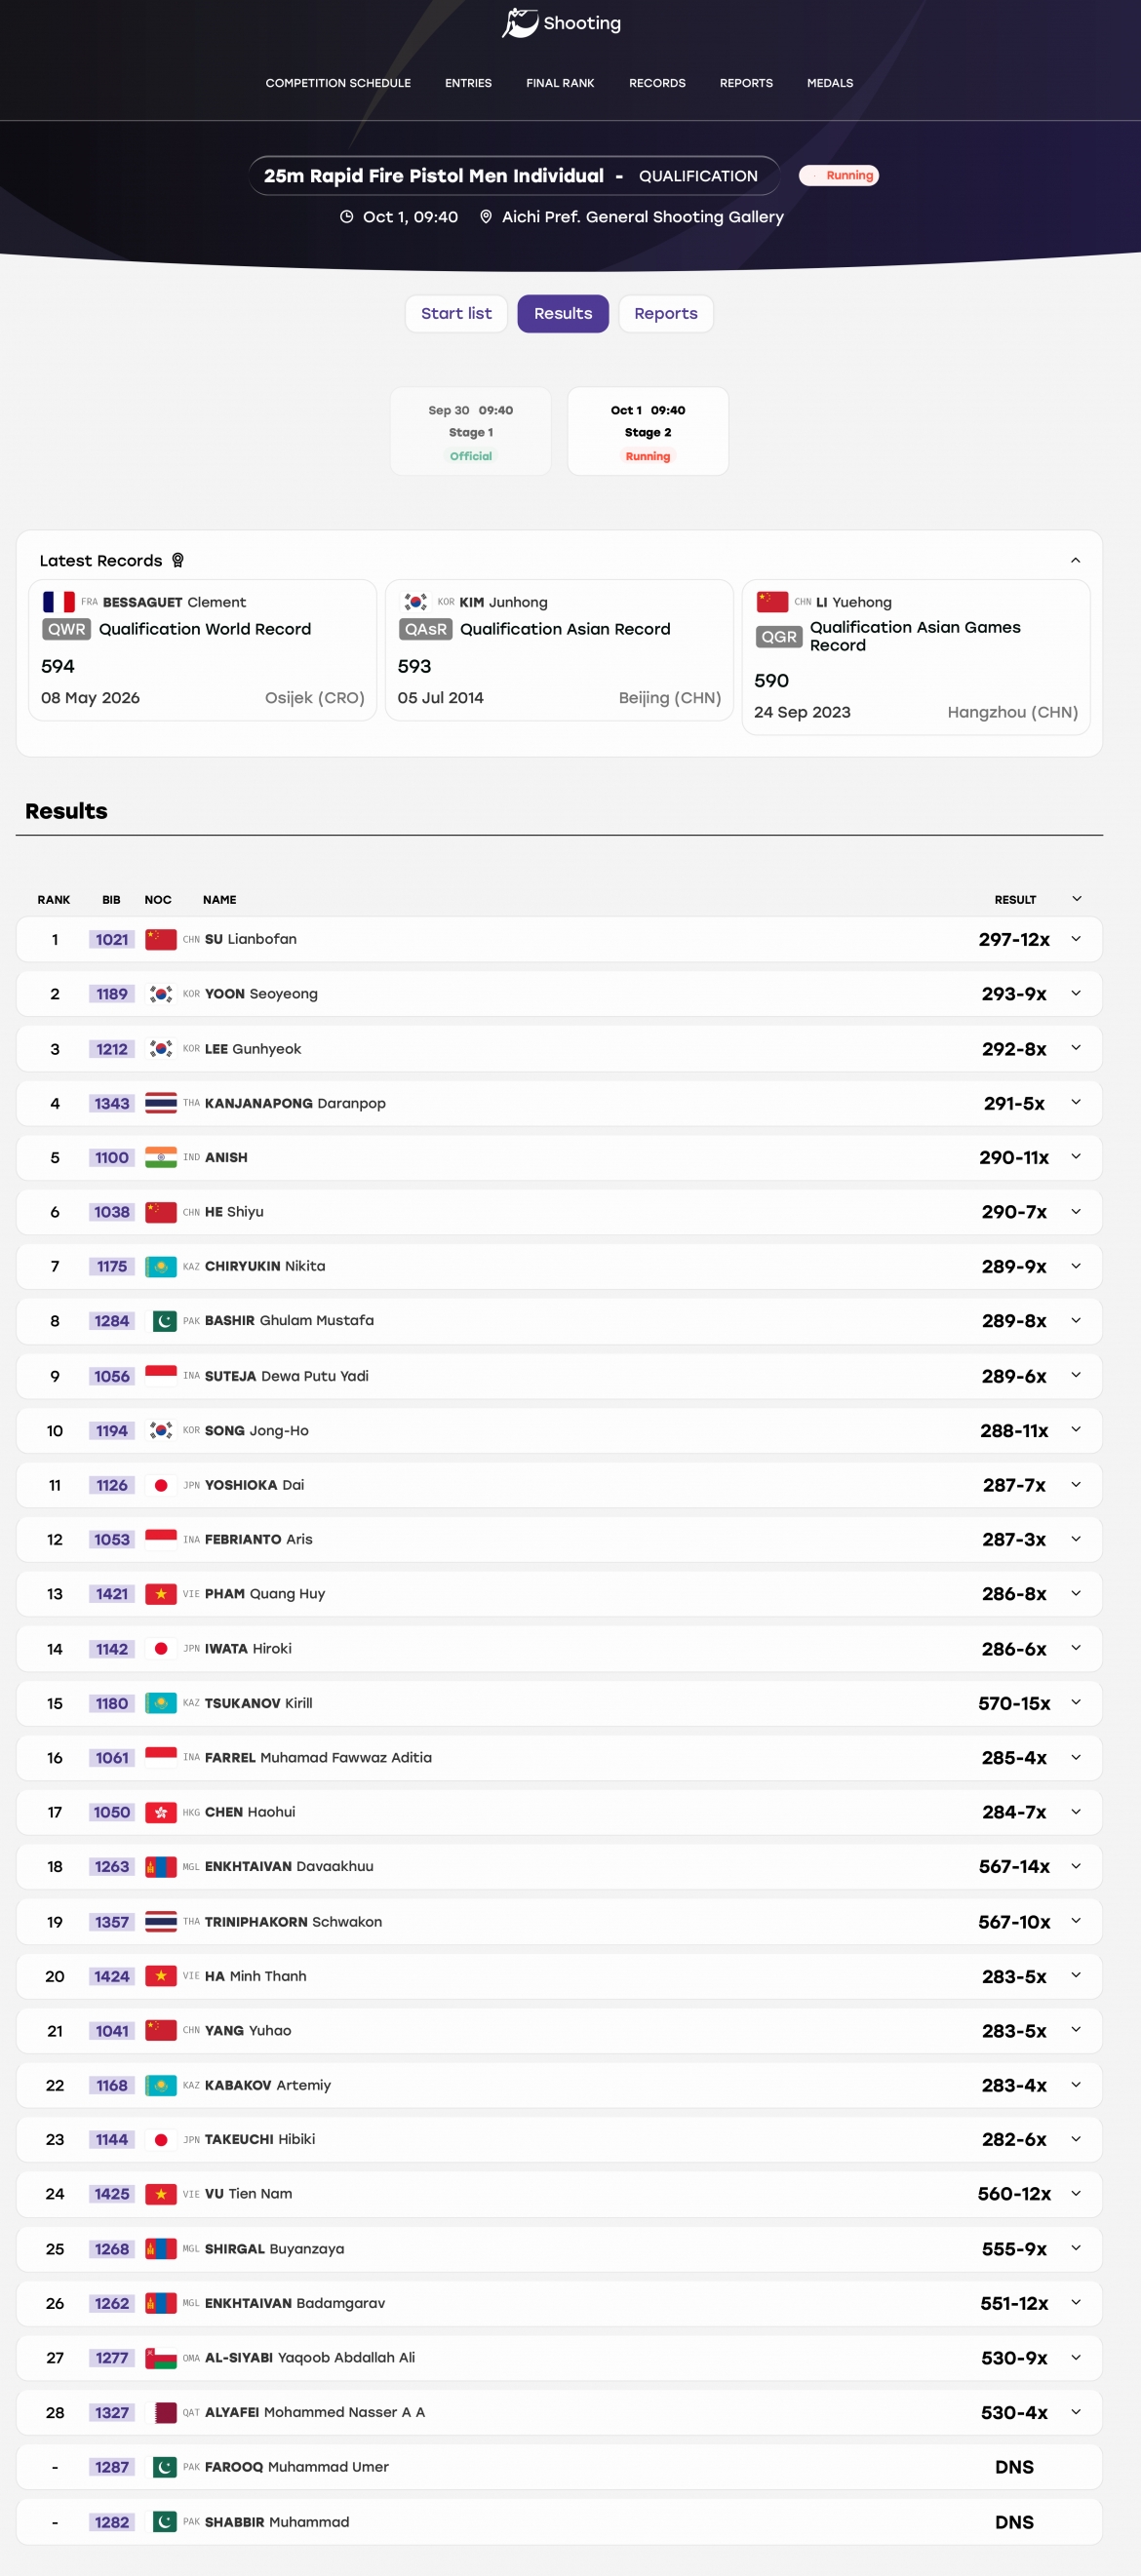The image size is (1141, 2576).
Task: Click the Hong Kong flag in CHEN Haohui row
Action: [161, 1812]
